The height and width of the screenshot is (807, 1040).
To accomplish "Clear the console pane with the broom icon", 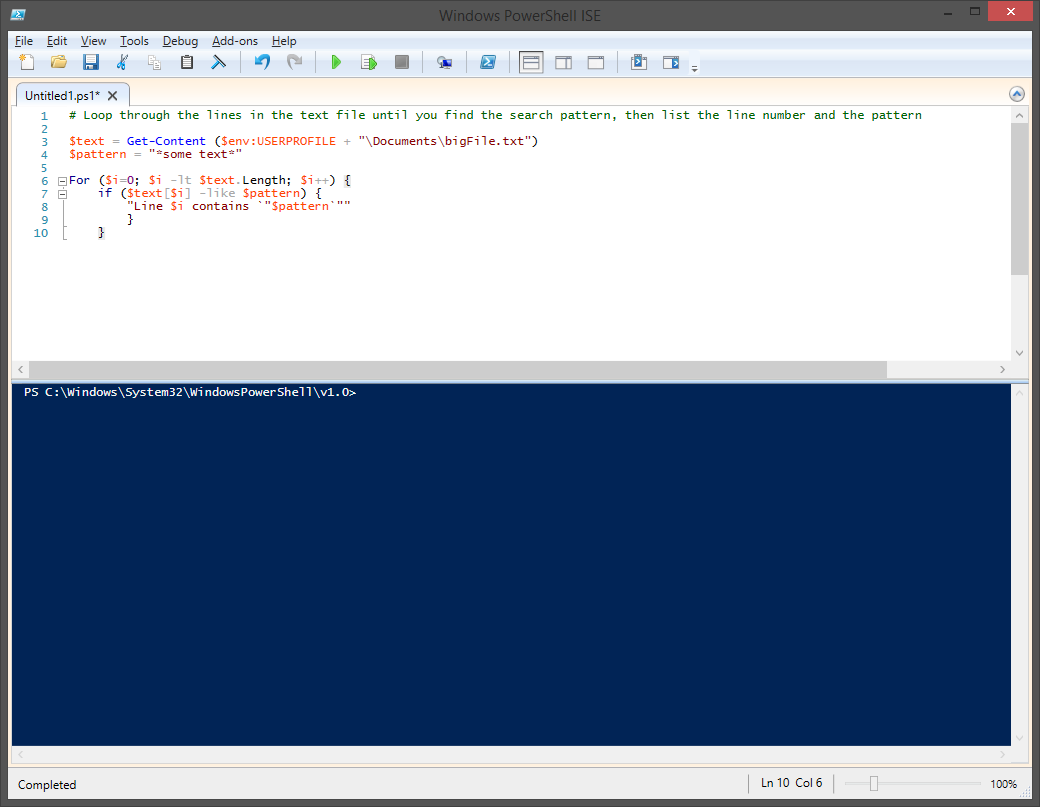I will 219,62.
